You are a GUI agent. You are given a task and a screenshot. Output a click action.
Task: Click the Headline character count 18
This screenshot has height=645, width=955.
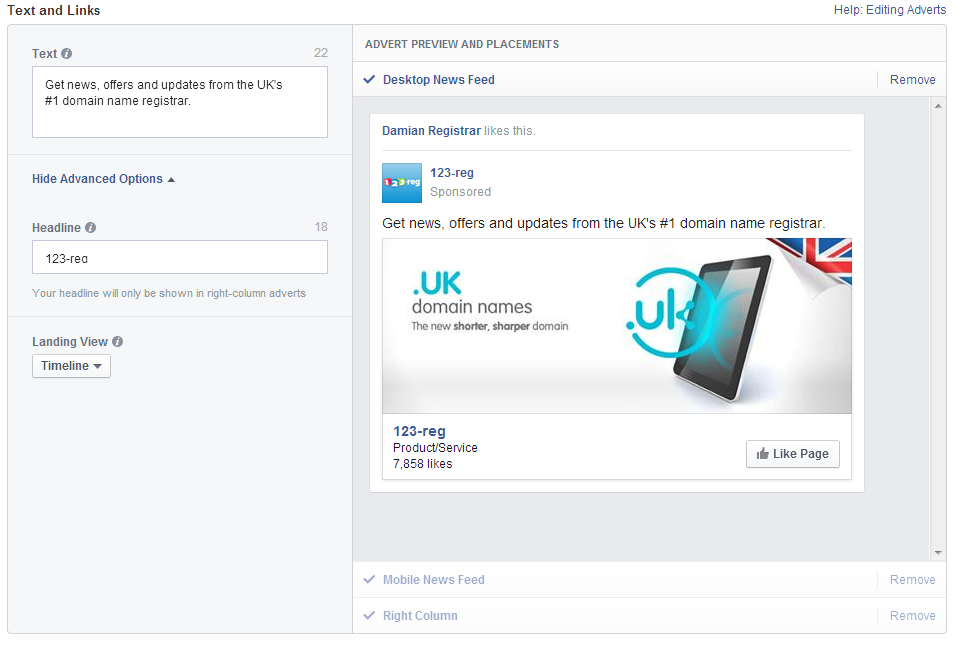tap(321, 227)
